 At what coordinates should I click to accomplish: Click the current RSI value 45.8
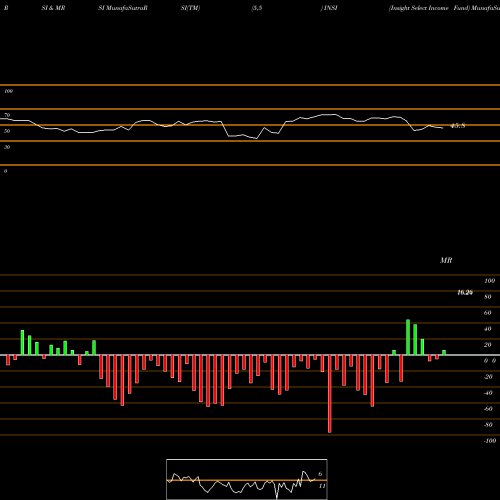pyautogui.click(x=458, y=126)
